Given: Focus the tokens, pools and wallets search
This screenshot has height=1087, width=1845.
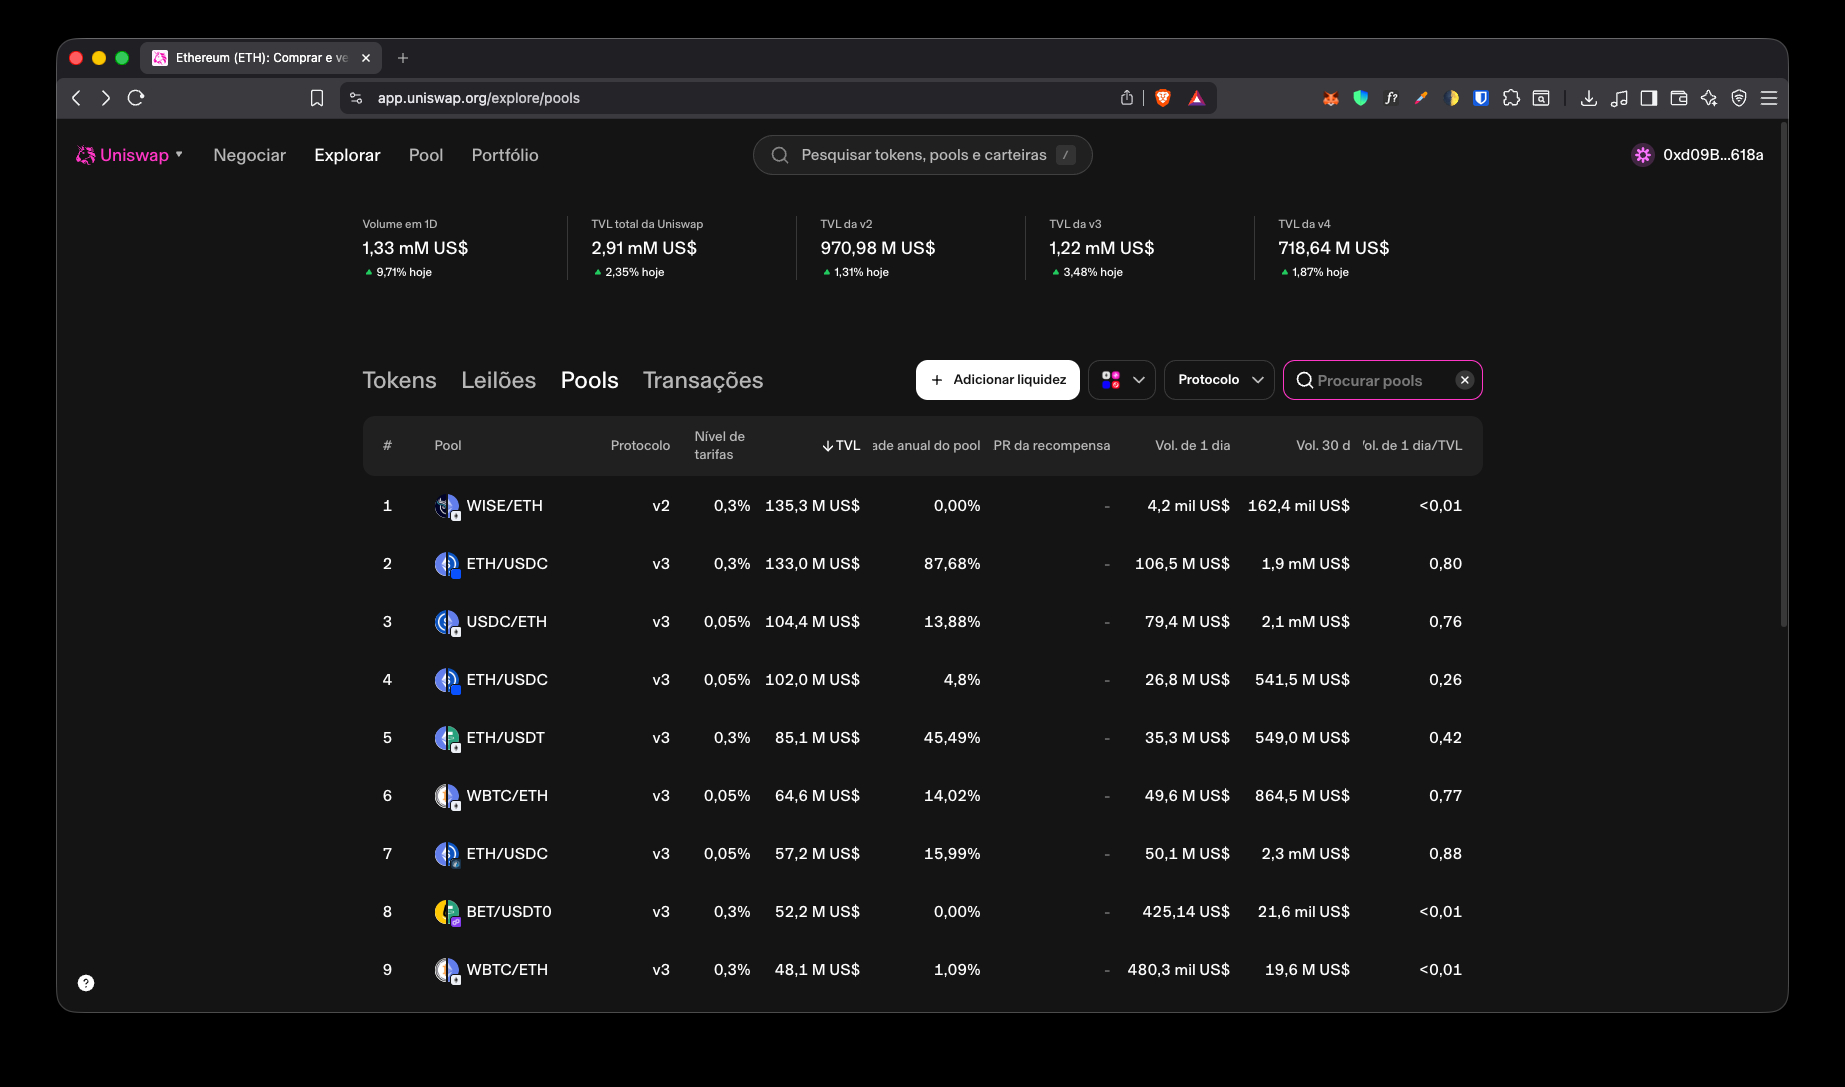Looking at the screenshot, I should pyautogui.click(x=922, y=155).
